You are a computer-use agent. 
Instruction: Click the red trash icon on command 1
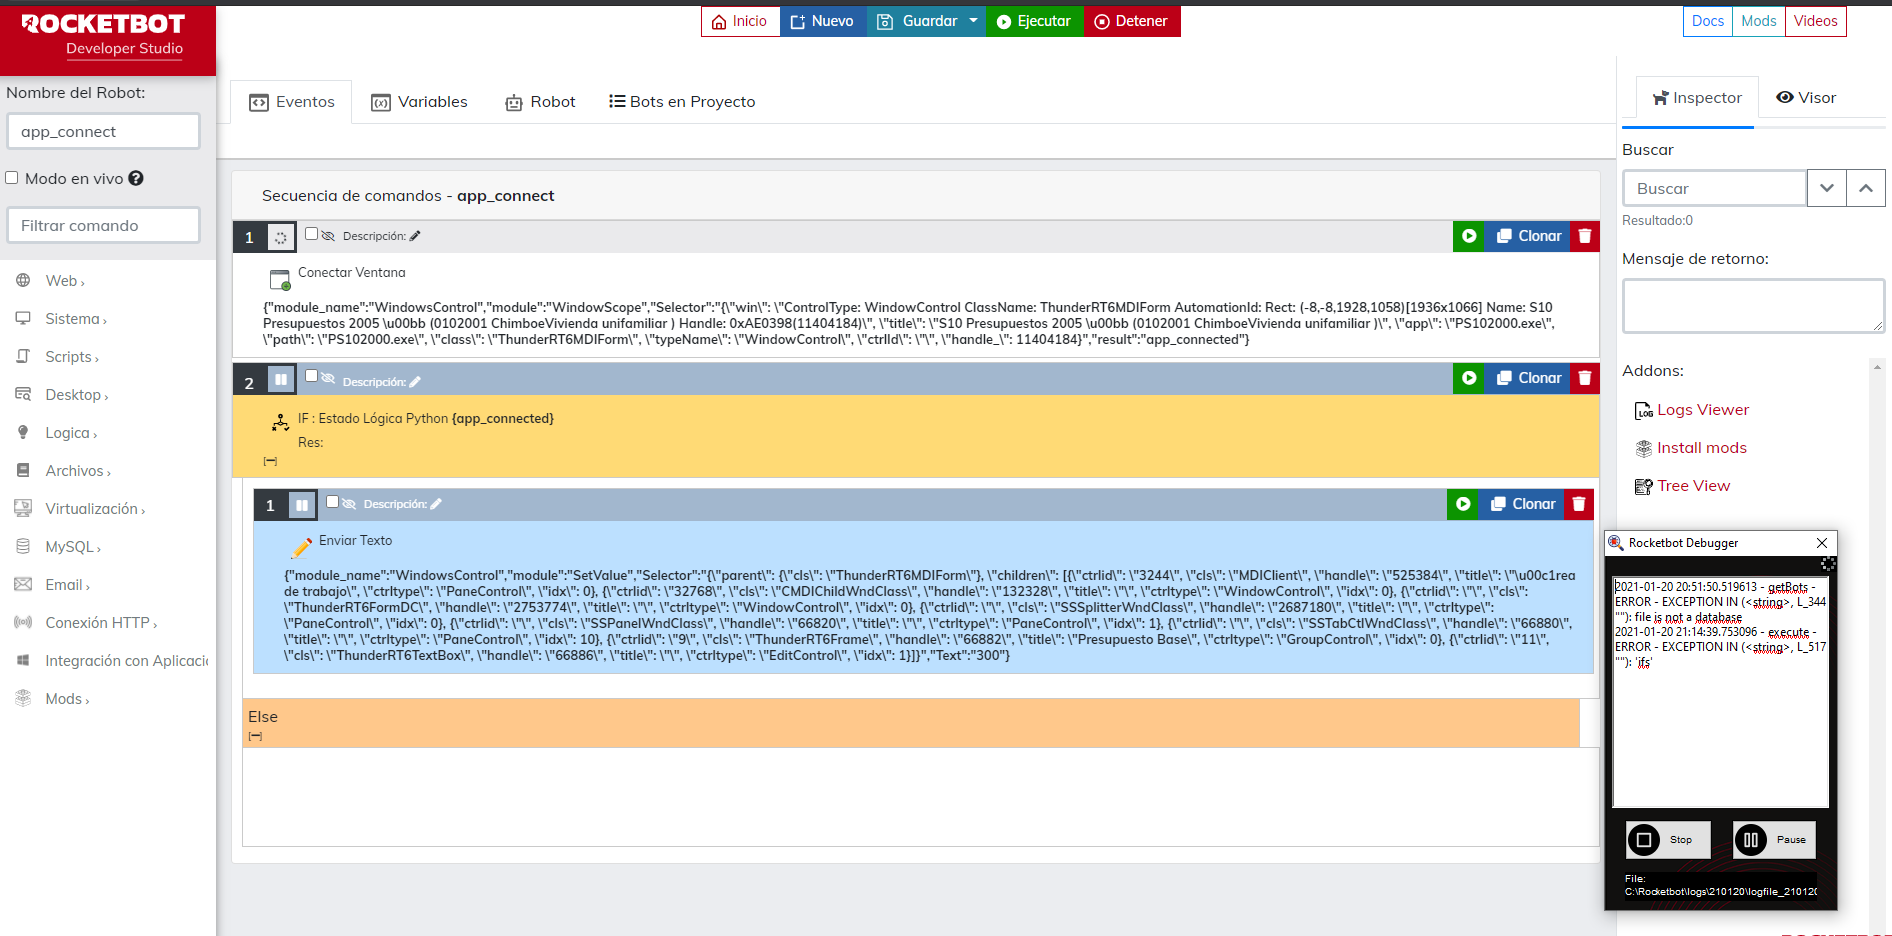pos(1584,236)
